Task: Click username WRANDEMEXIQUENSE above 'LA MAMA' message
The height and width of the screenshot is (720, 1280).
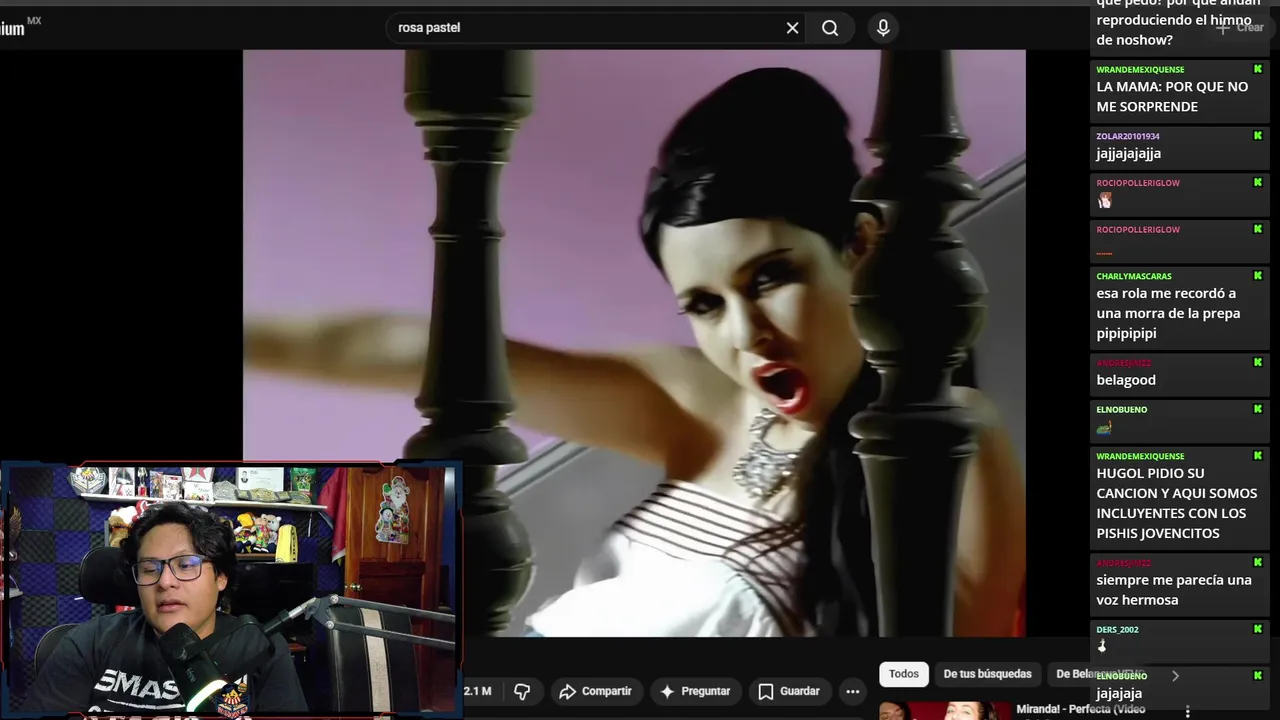Action: 1140,69
